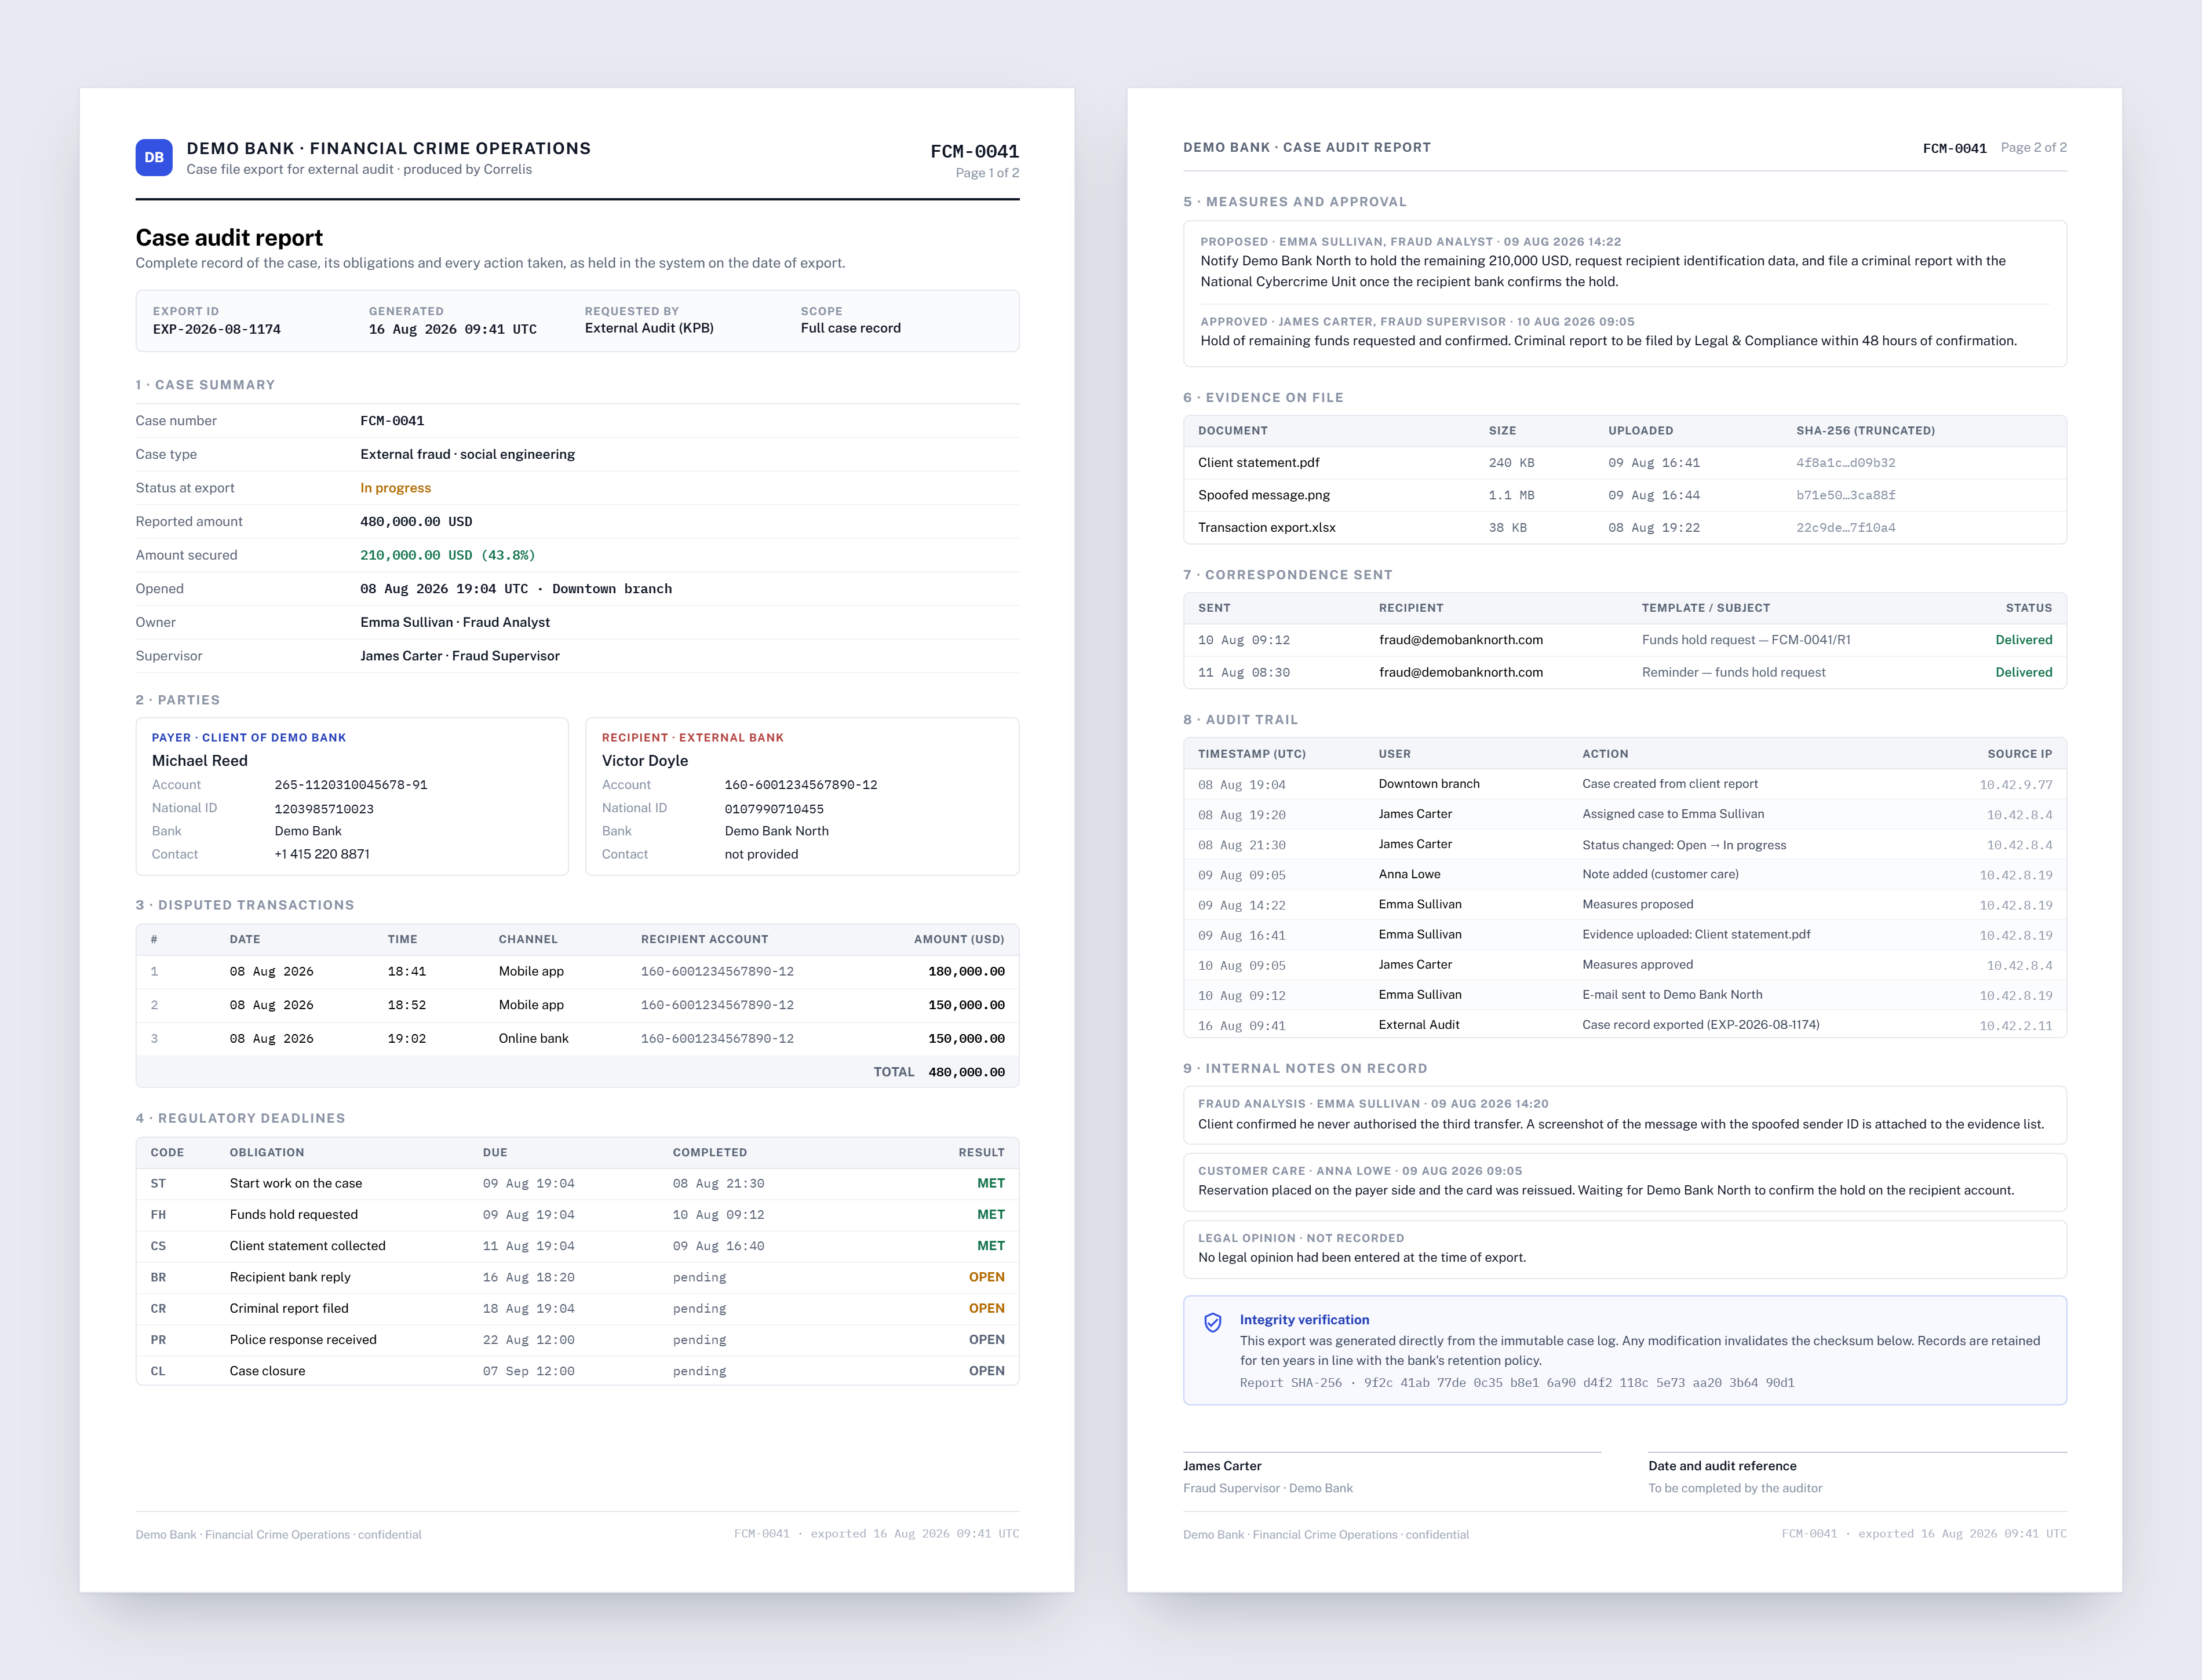Click the 18:52 Mobile app transaction time
This screenshot has width=2202, height=1680.
[x=406, y=1005]
